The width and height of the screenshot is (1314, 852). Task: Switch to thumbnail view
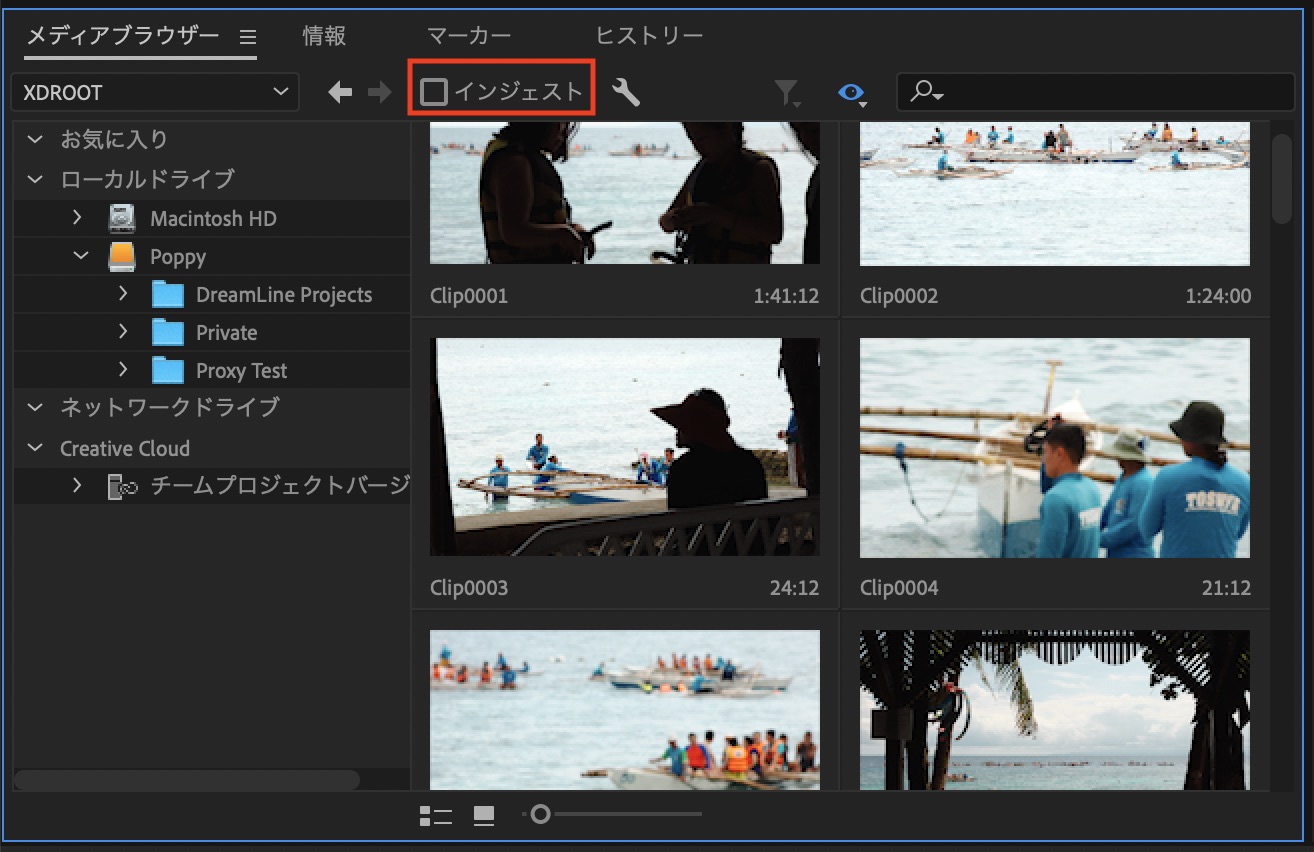[x=484, y=816]
